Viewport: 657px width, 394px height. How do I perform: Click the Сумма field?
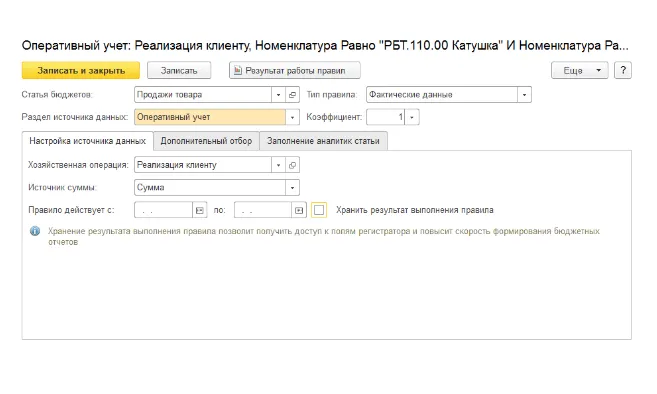[210, 188]
